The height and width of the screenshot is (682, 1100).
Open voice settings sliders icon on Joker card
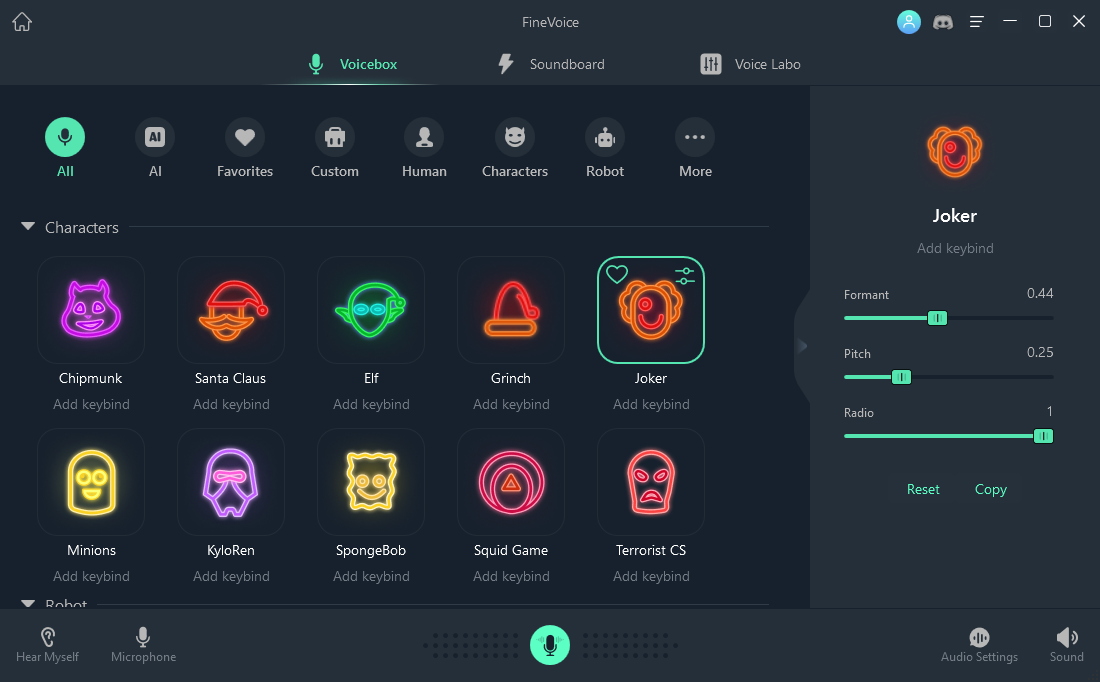point(685,276)
